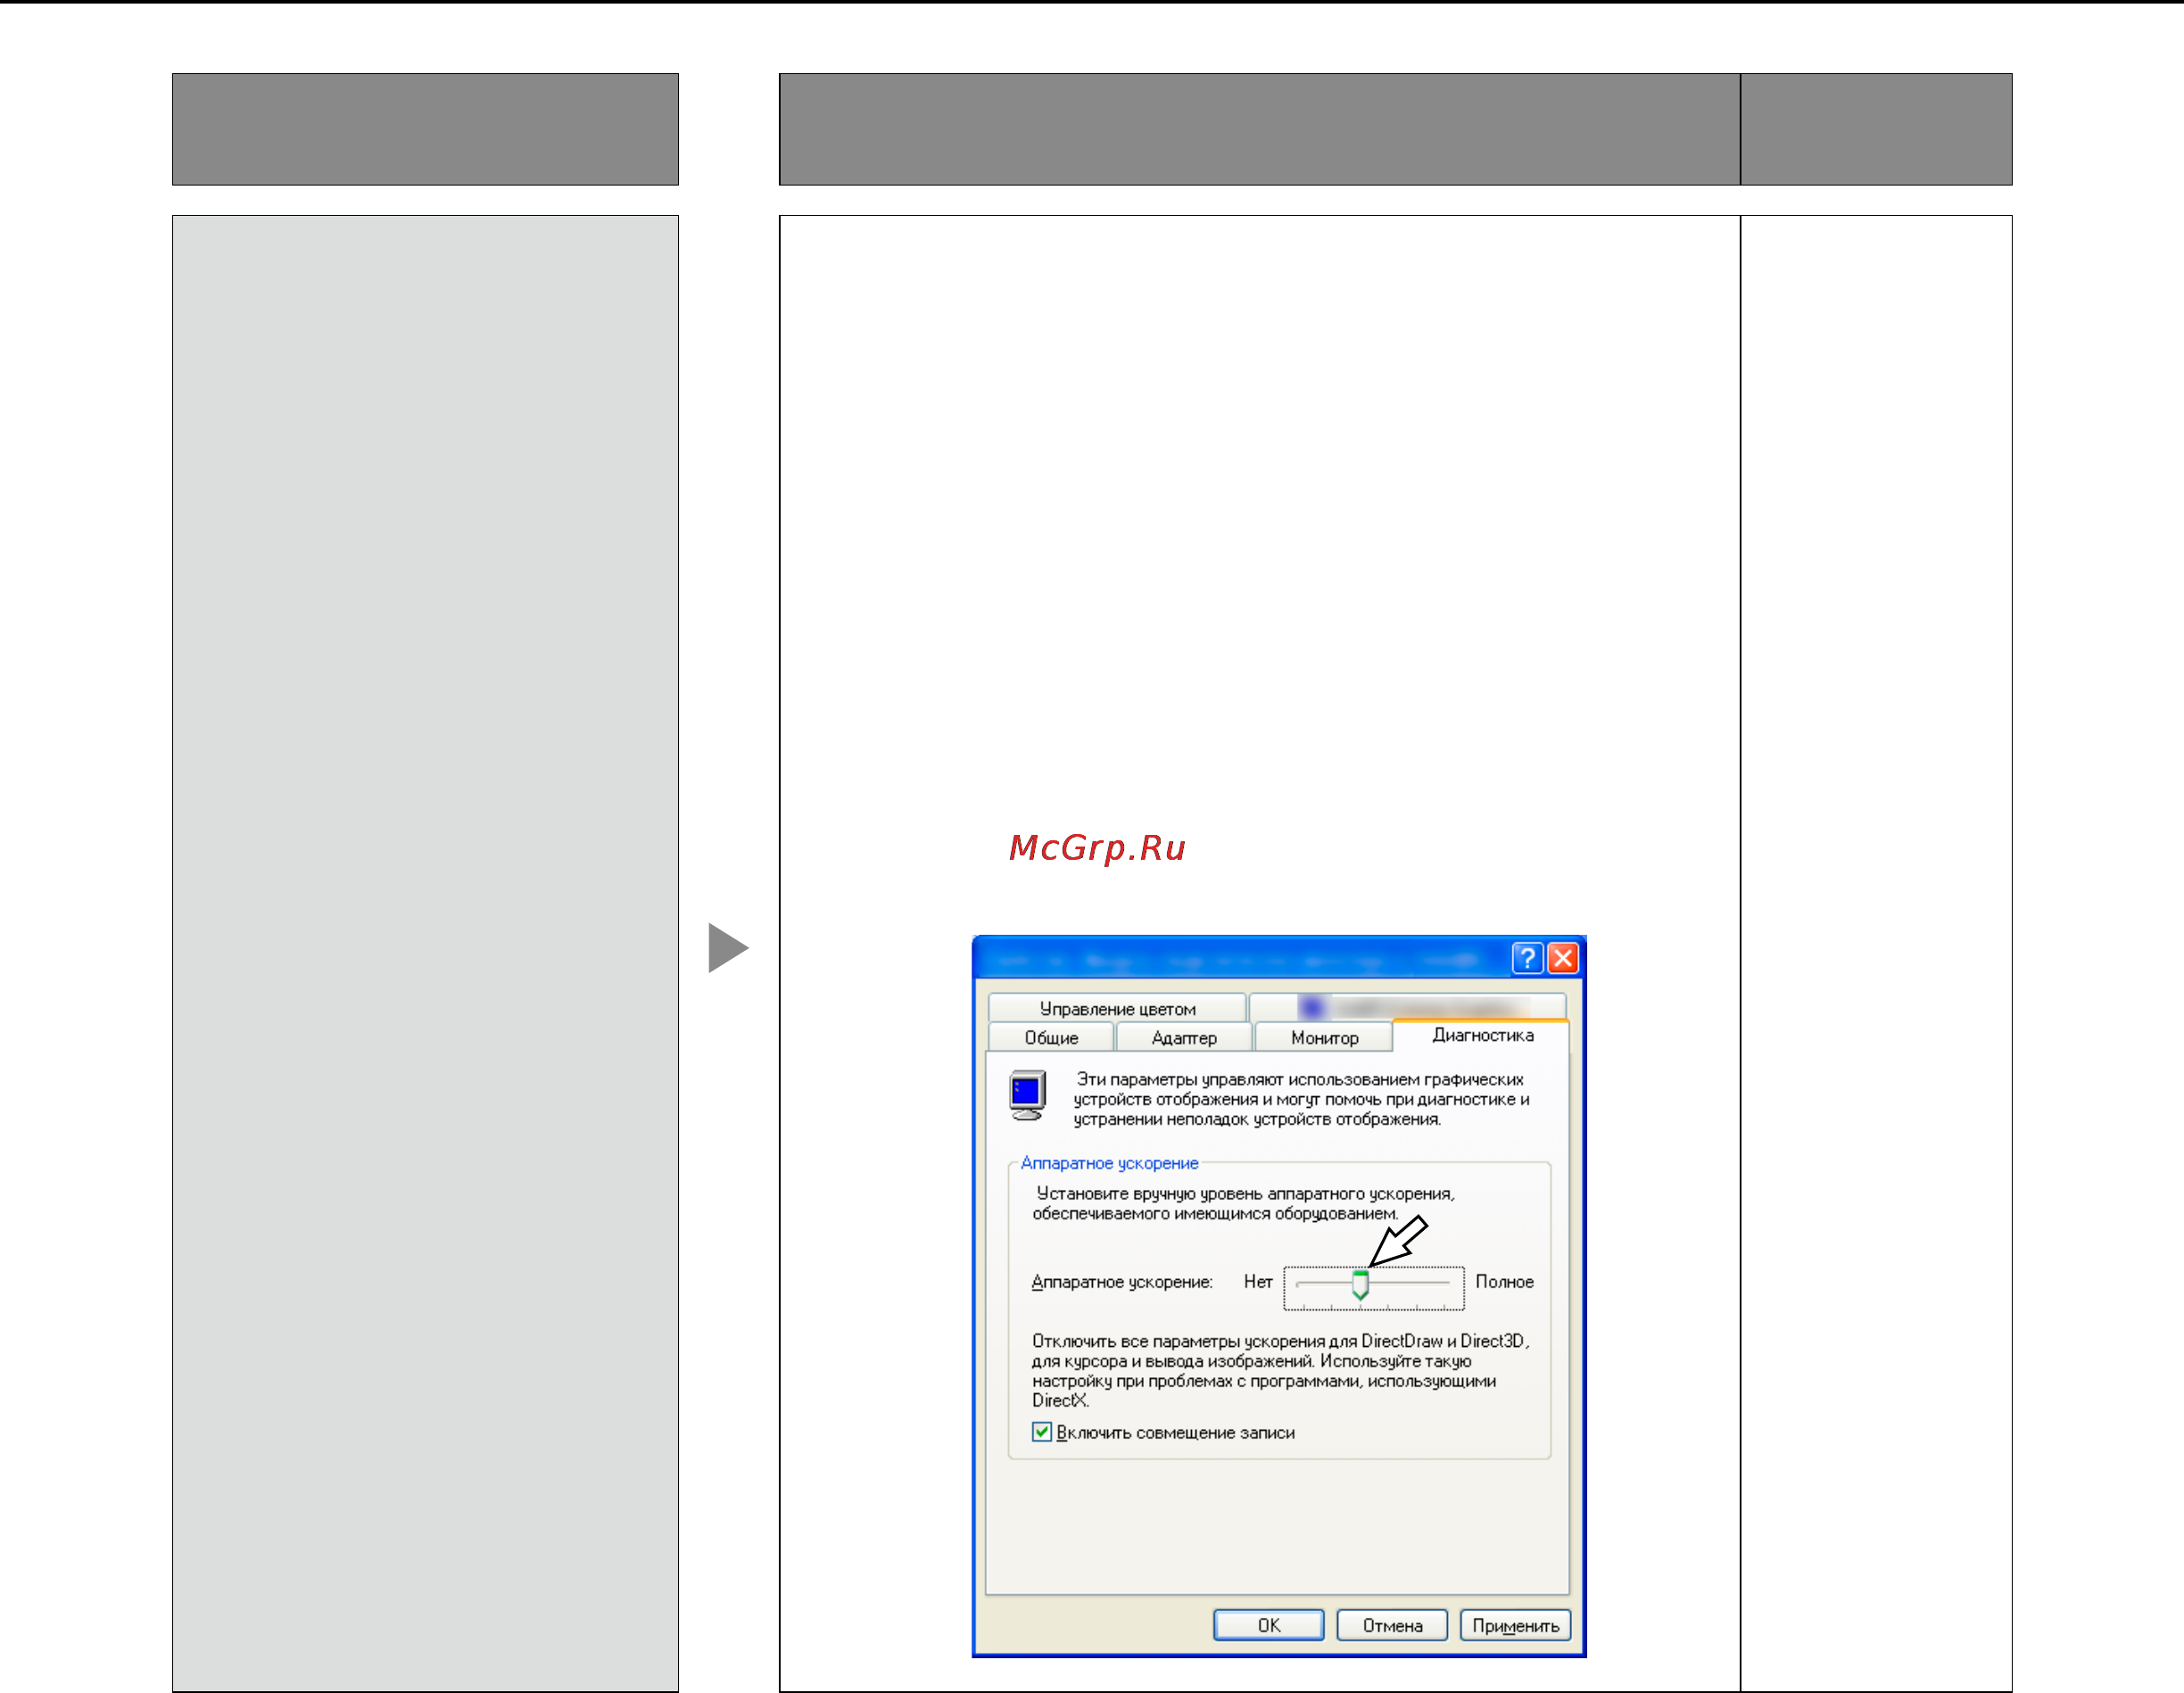This screenshot has width=2184, height=1693.
Task: Click the gray right-pointing triangle arrow
Action: (728, 947)
